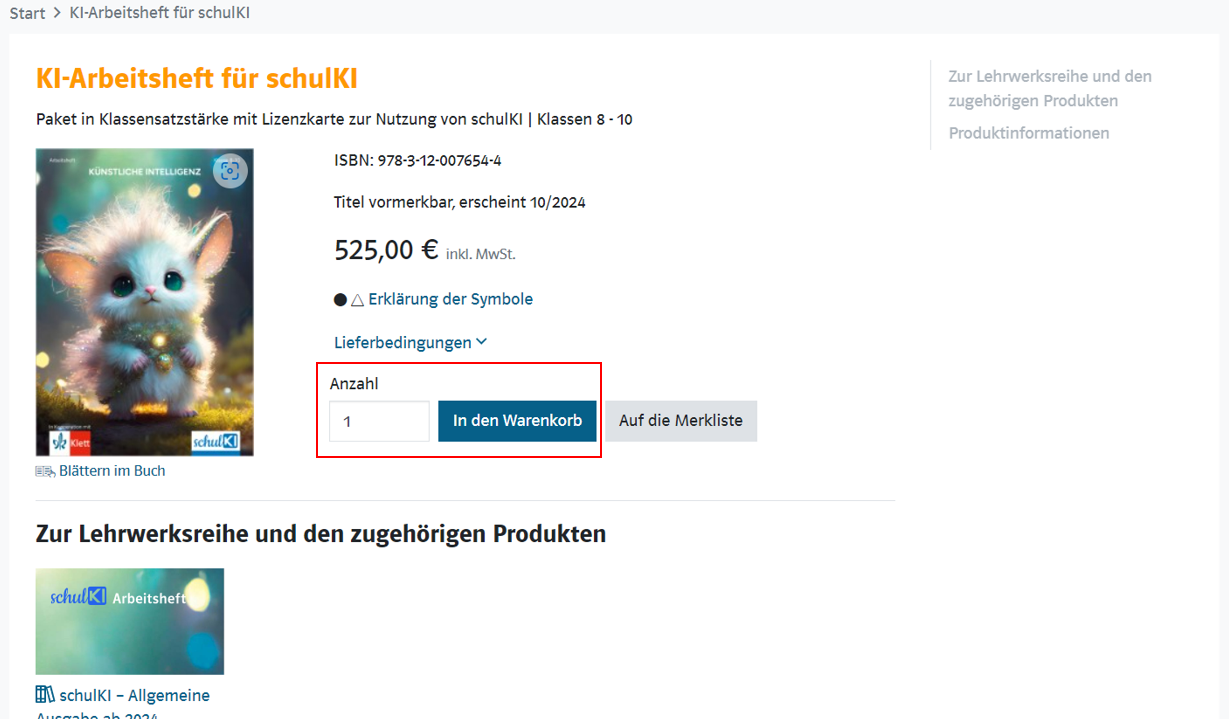Select the Zur Lehrwerksreihe side navigation entry
Image resolution: width=1229 pixels, height=719 pixels.
click(1050, 88)
